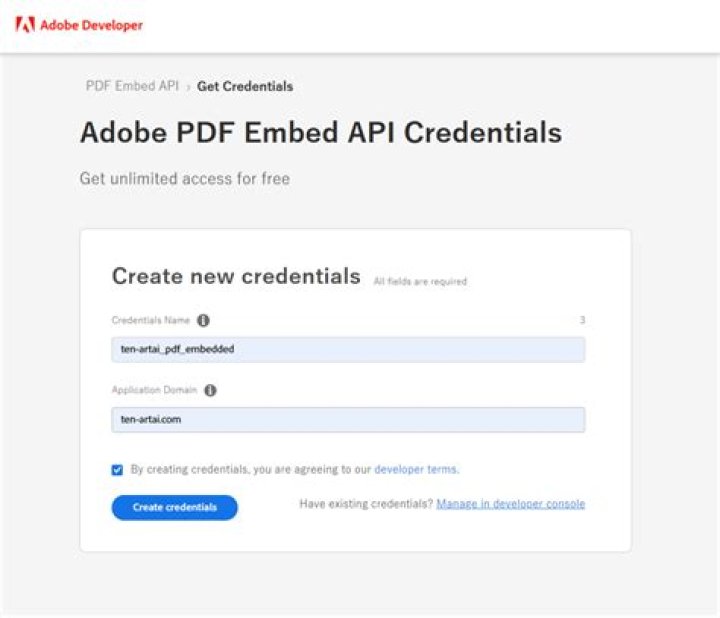This screenshot has width=720, height=618.
Task: Show info icon for Application Domain
Action: pos(210,390)
